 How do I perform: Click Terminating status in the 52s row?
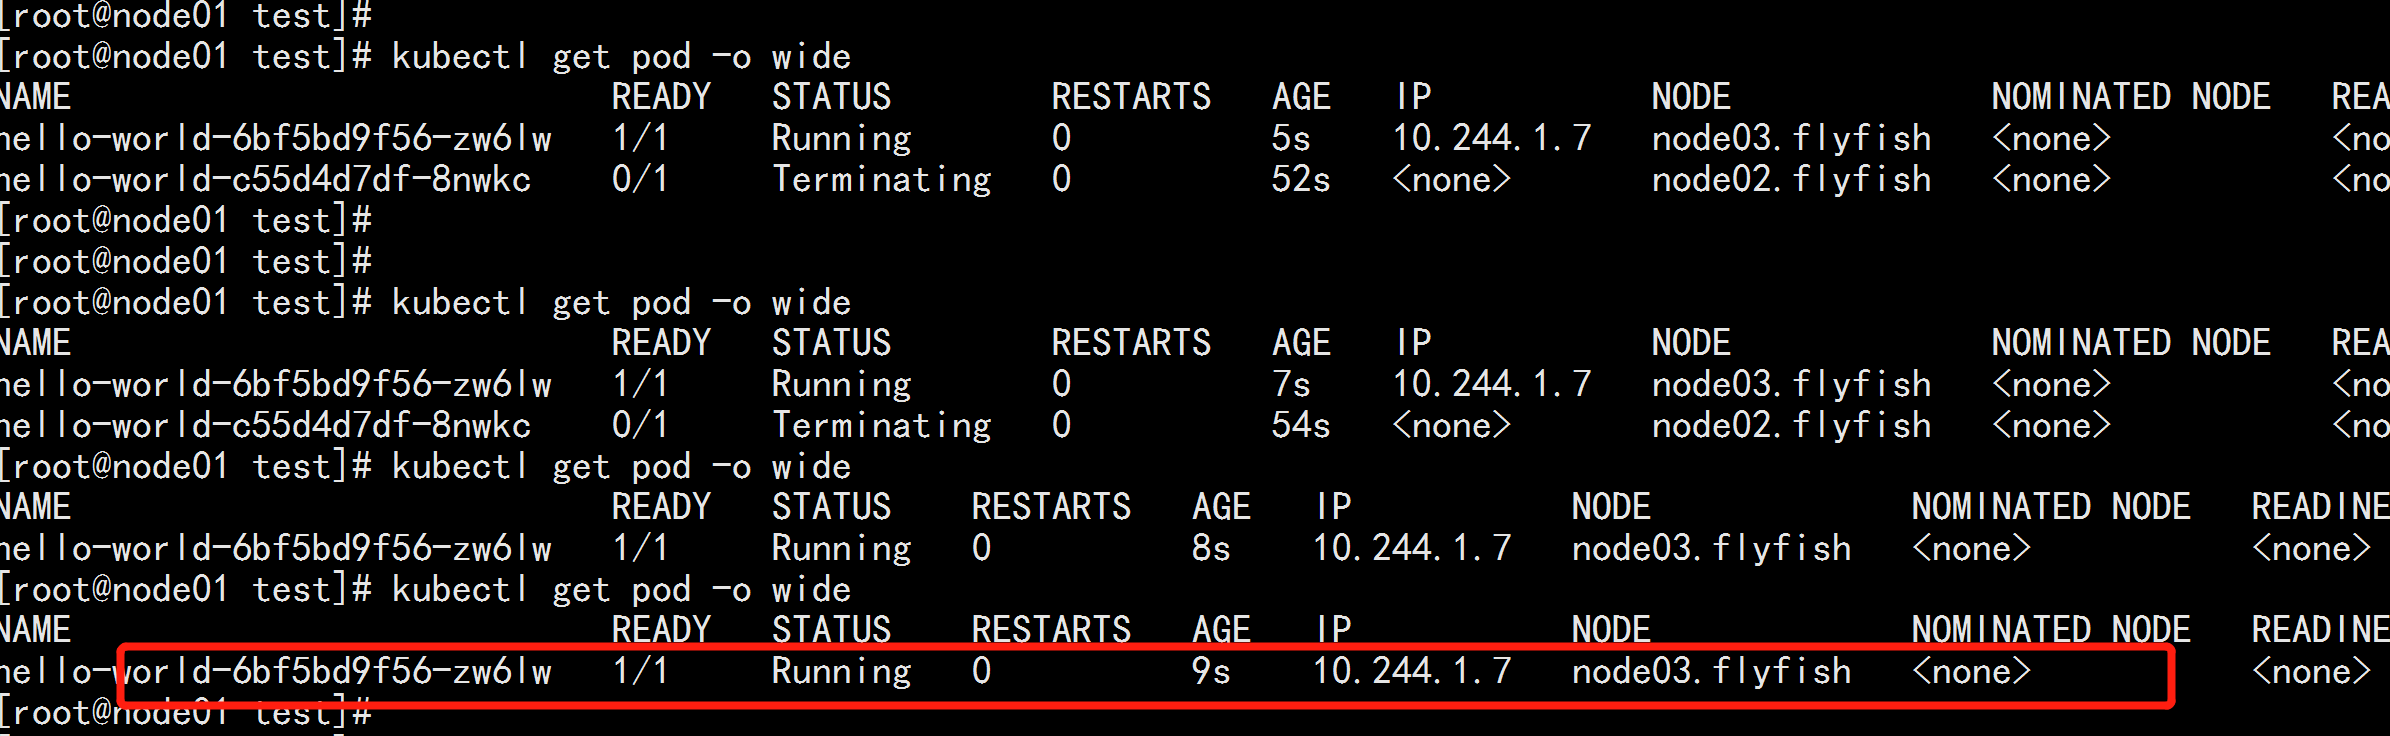882,180
